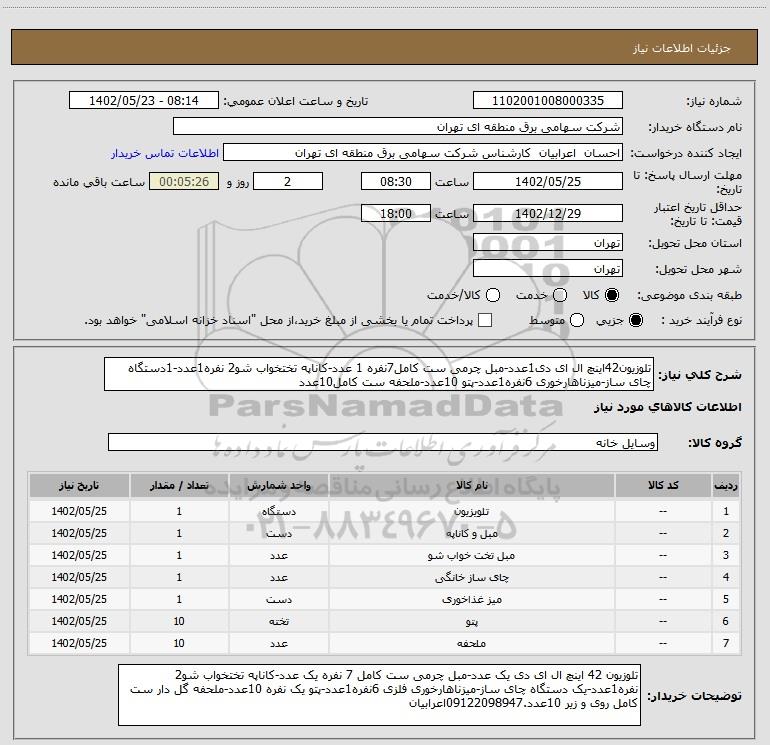Click the اطلاعات کالاهای مورد نیاز section heading
Image resolution: width=770 pixels, height=745 pixels.
click(x=667, y=407)
